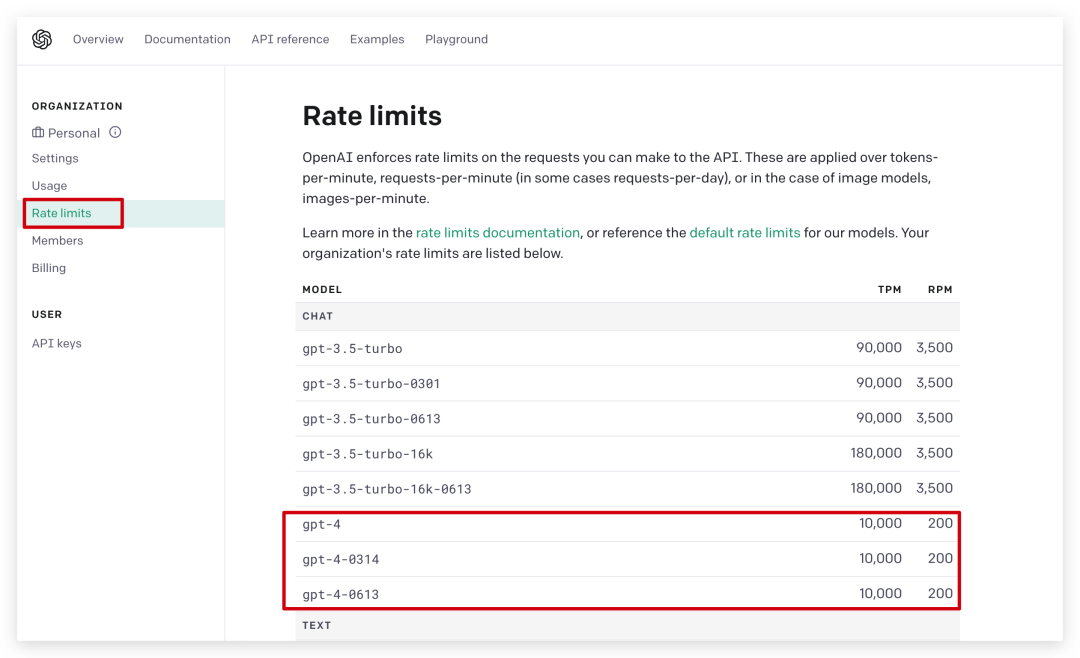Image resolution: width=1080 pixels, height=658 pixels.
Task: Click the info icon next to Personal
Action: 115,132
